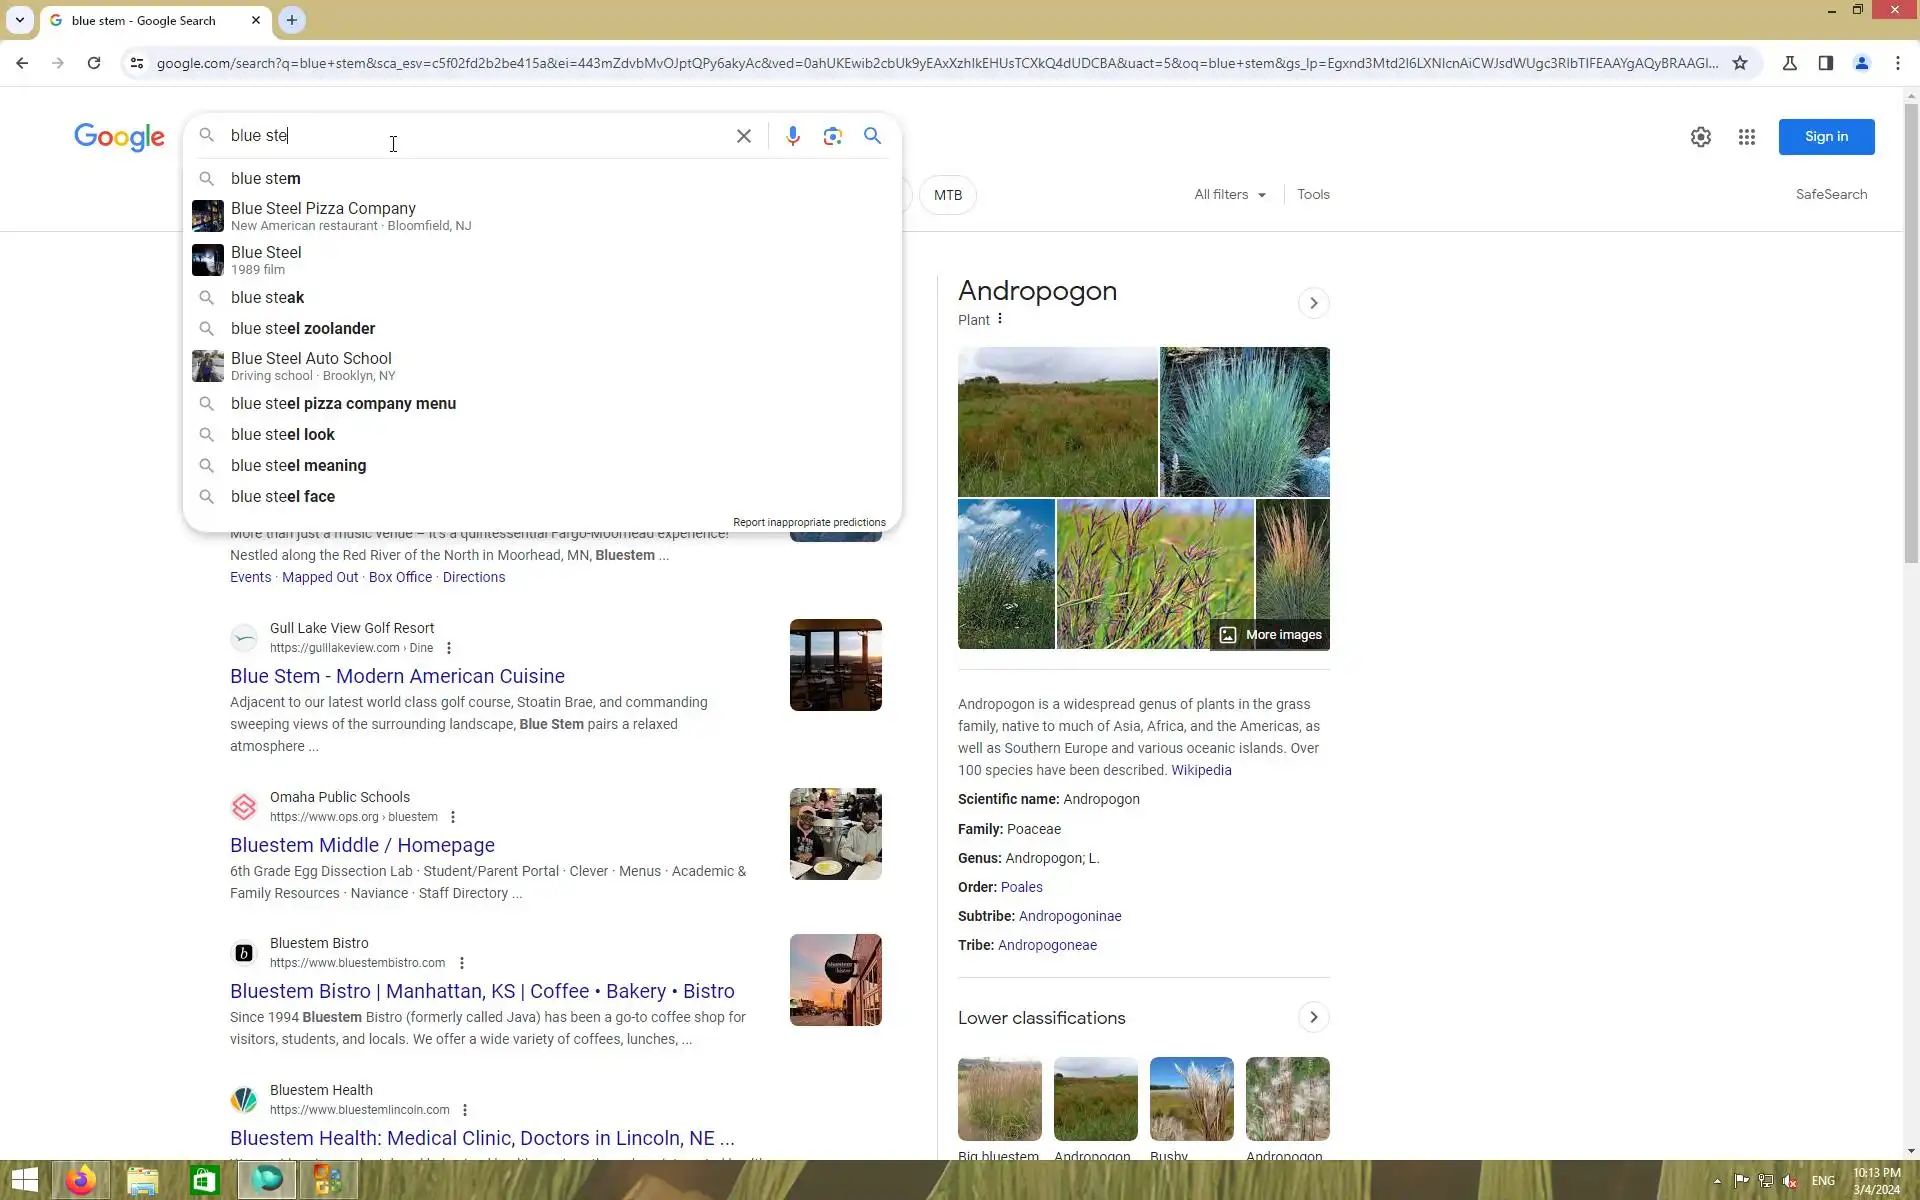
Task: Open the Google apps grid
Action: [x=1746, y=137]
